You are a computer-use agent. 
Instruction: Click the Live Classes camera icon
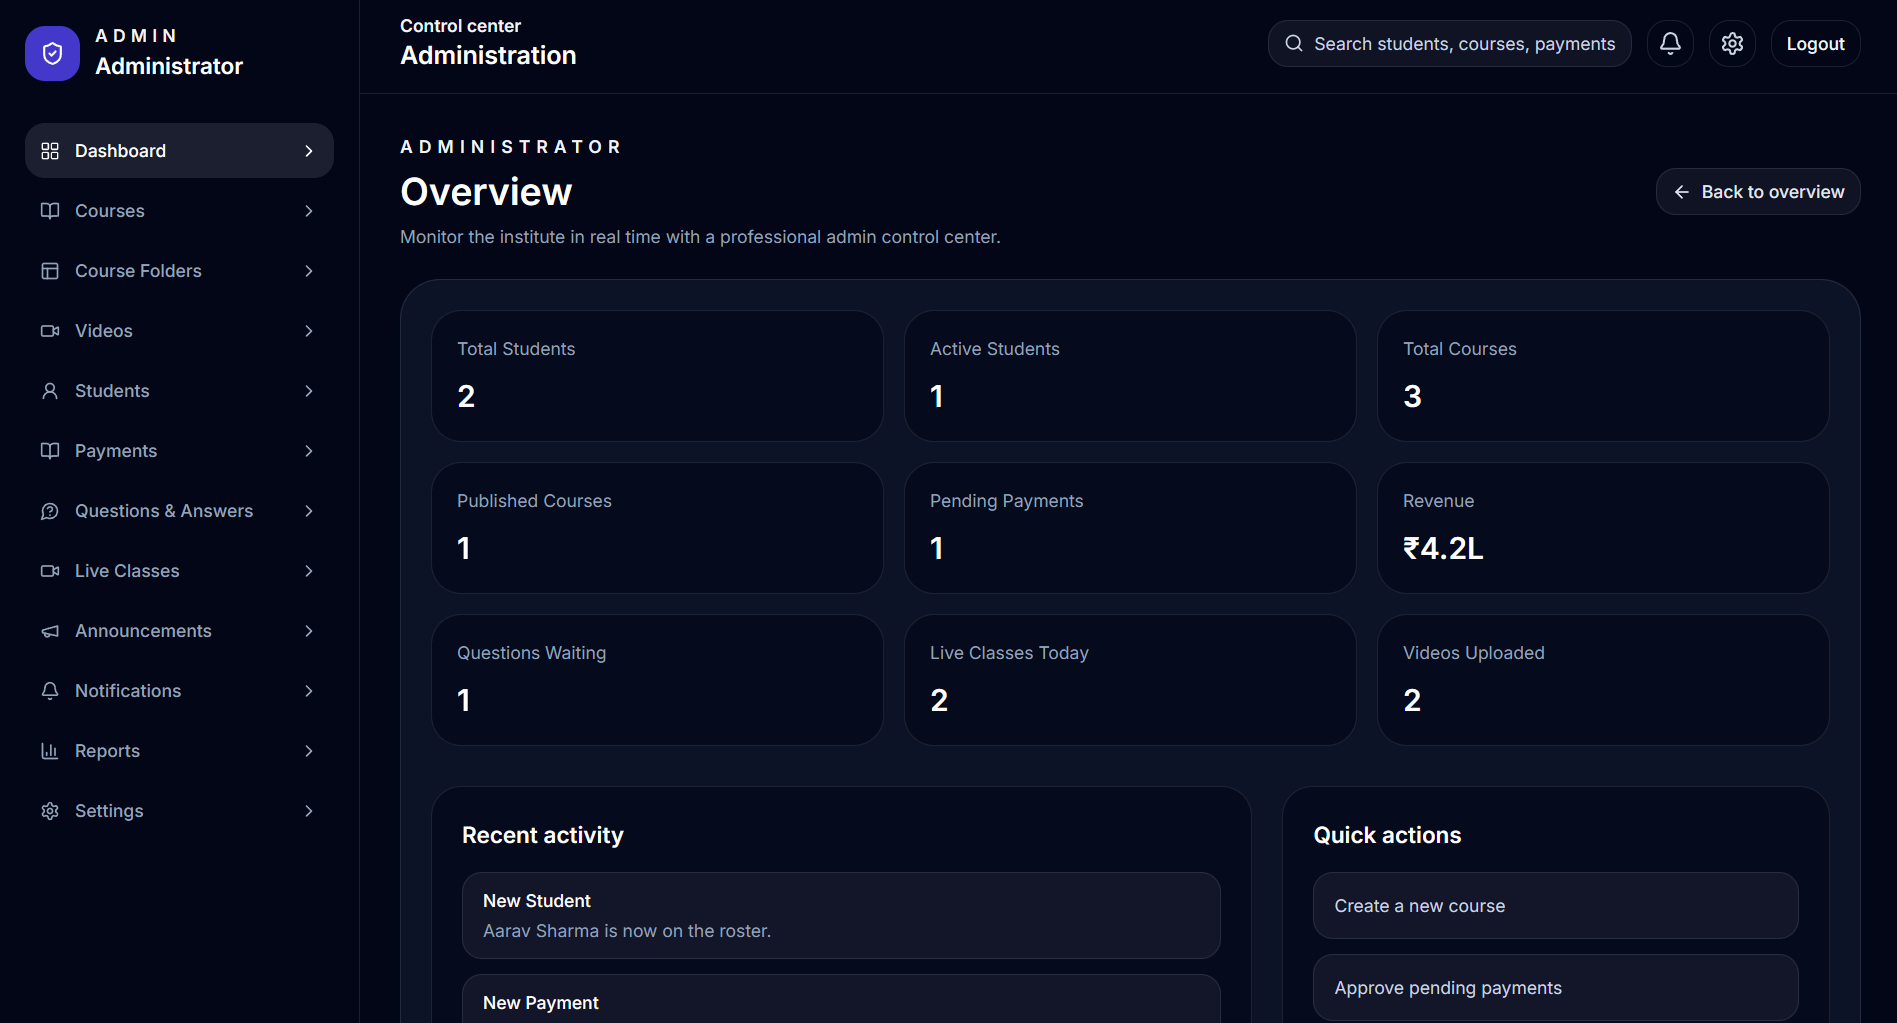pos(50,571)
